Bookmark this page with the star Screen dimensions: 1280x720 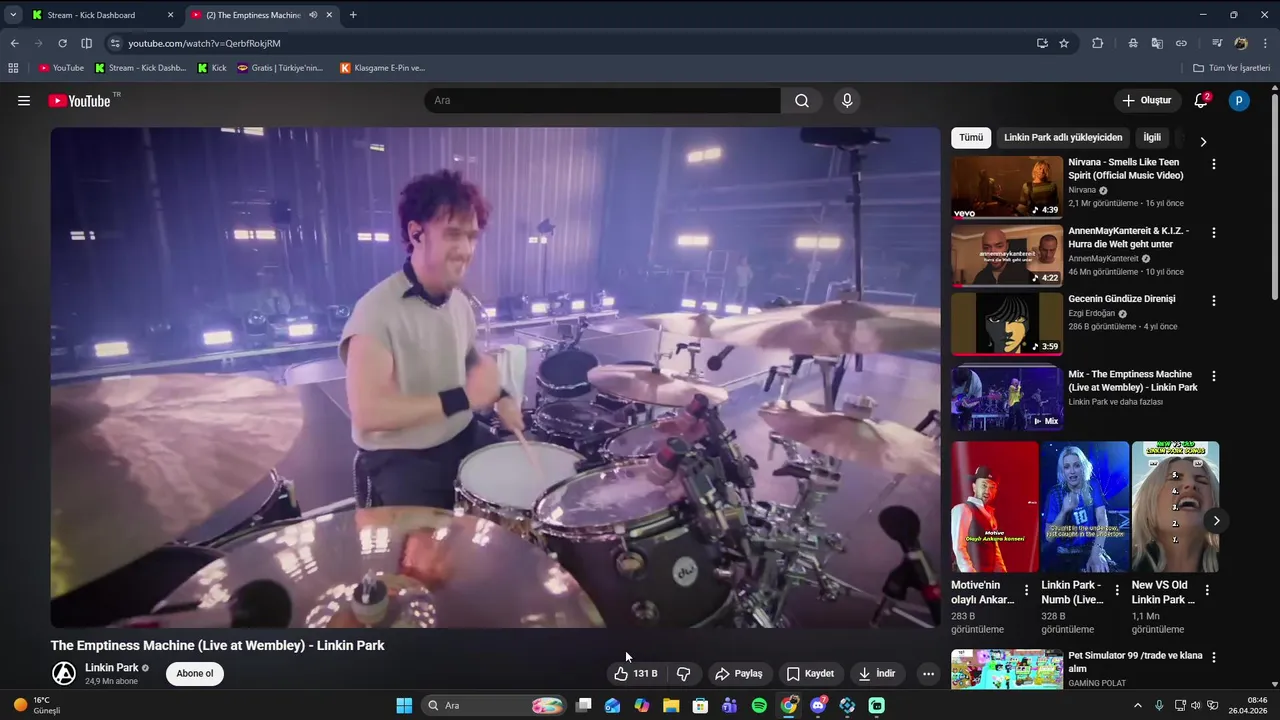(1064, 43)
